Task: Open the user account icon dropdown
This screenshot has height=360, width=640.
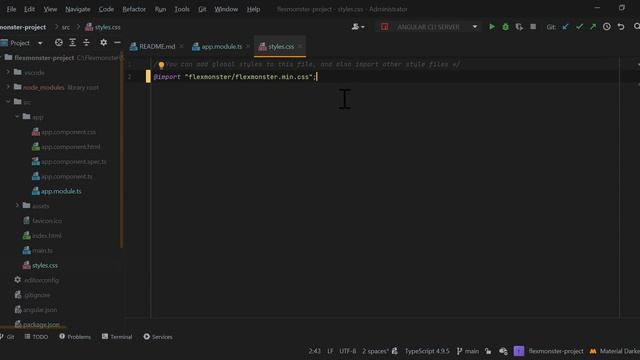Action: (358, 27)
